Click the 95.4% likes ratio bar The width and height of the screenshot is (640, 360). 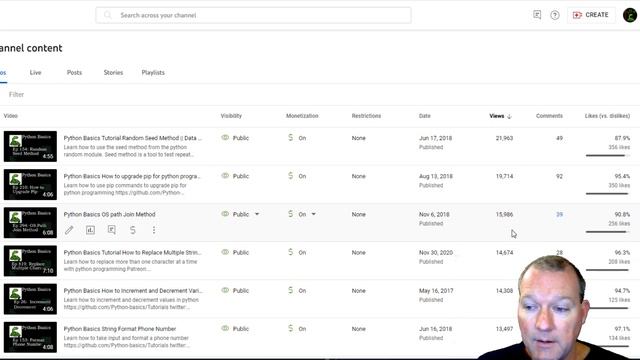click(607, 194)
